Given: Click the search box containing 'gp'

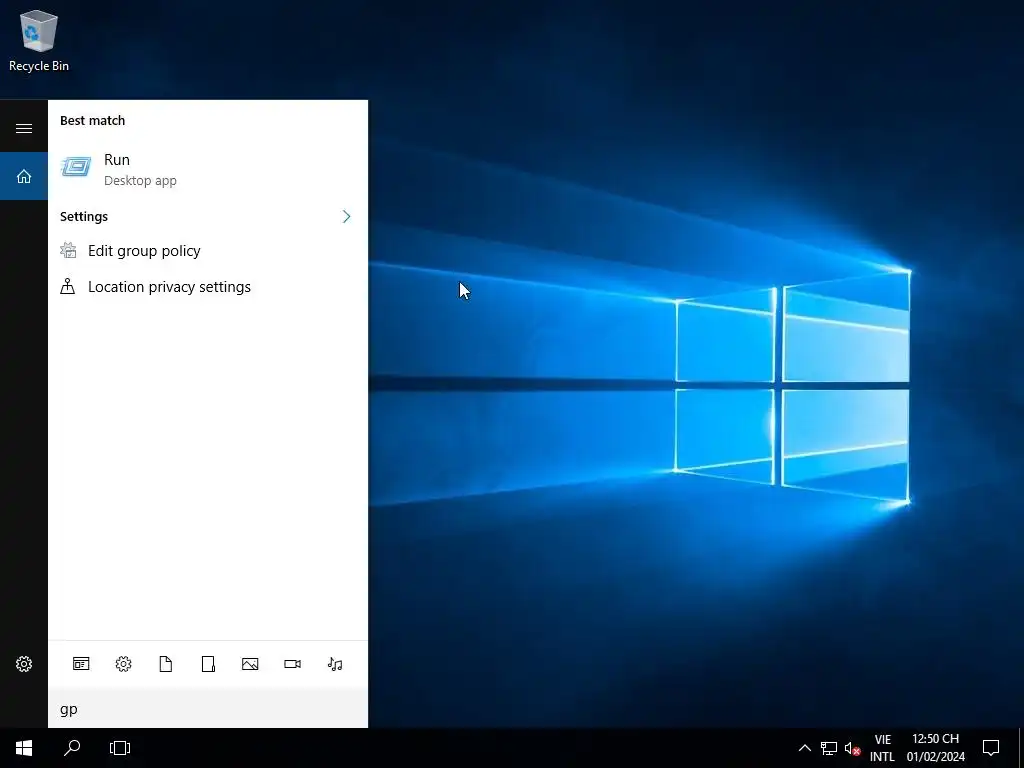Looking at the screenshot, I should coord(208,709).
